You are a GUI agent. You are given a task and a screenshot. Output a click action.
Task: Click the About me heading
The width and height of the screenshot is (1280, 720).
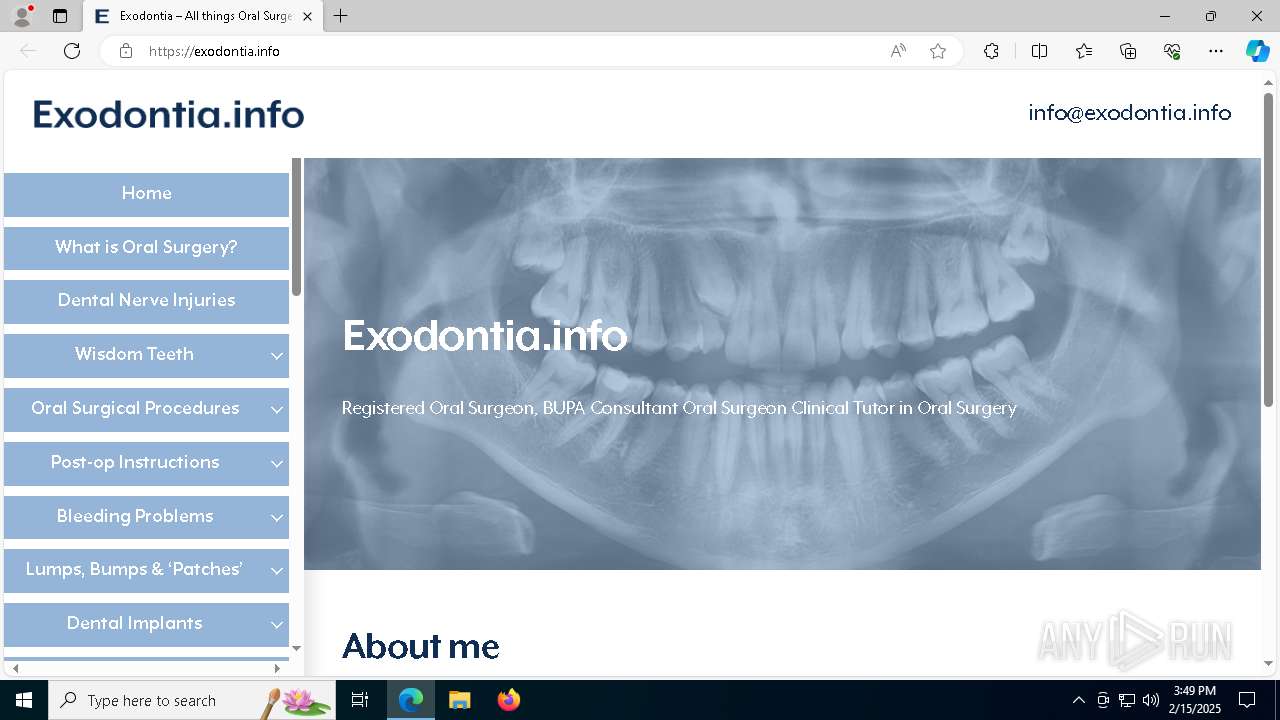(x=420, y=647)
